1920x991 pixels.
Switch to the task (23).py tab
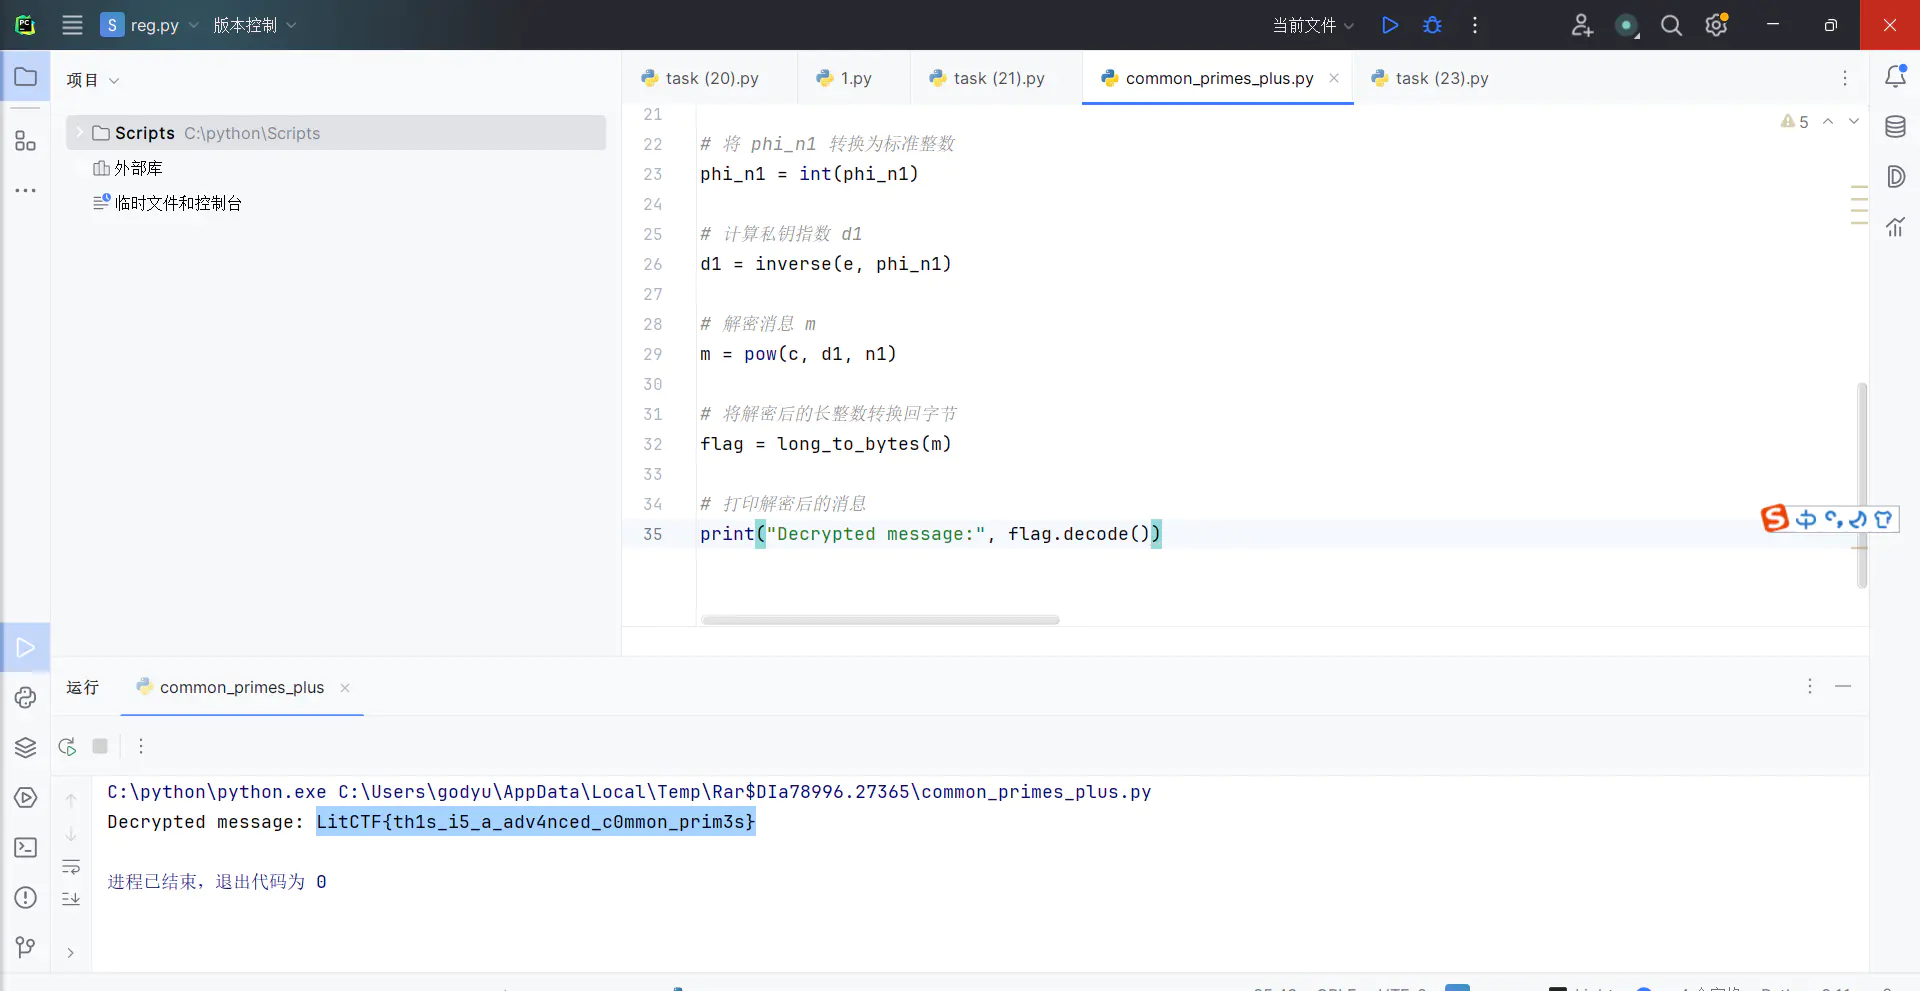[x=1431, y=78]
